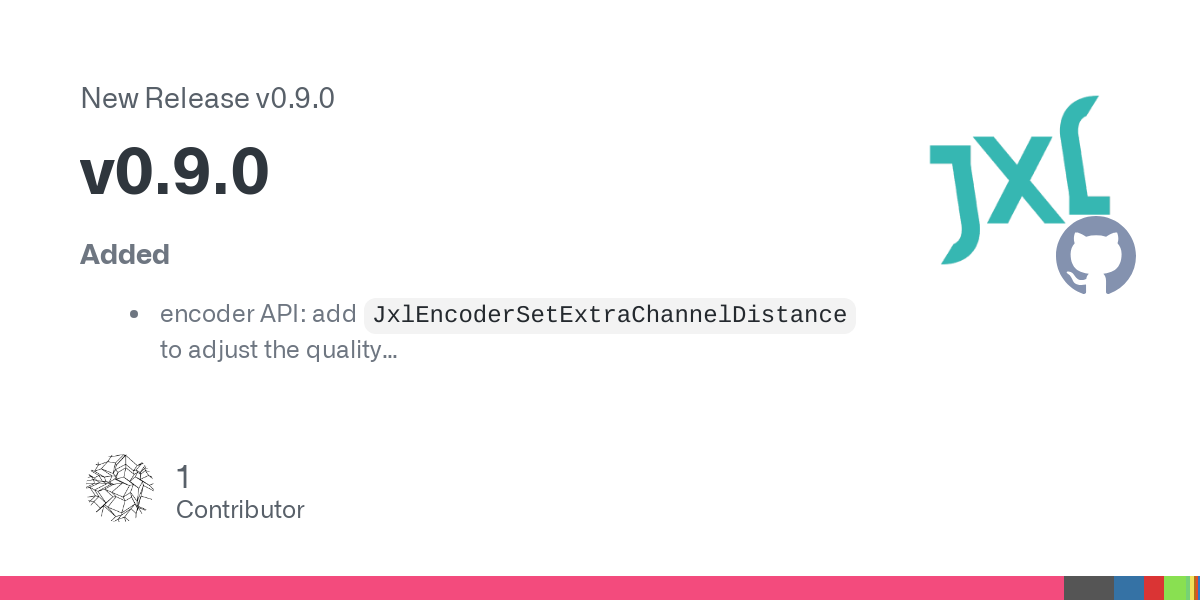Viewport: 1200px width, 600px height.
Task: Click the 'encoder API: add' text
Action: click(x=258, y=314)
